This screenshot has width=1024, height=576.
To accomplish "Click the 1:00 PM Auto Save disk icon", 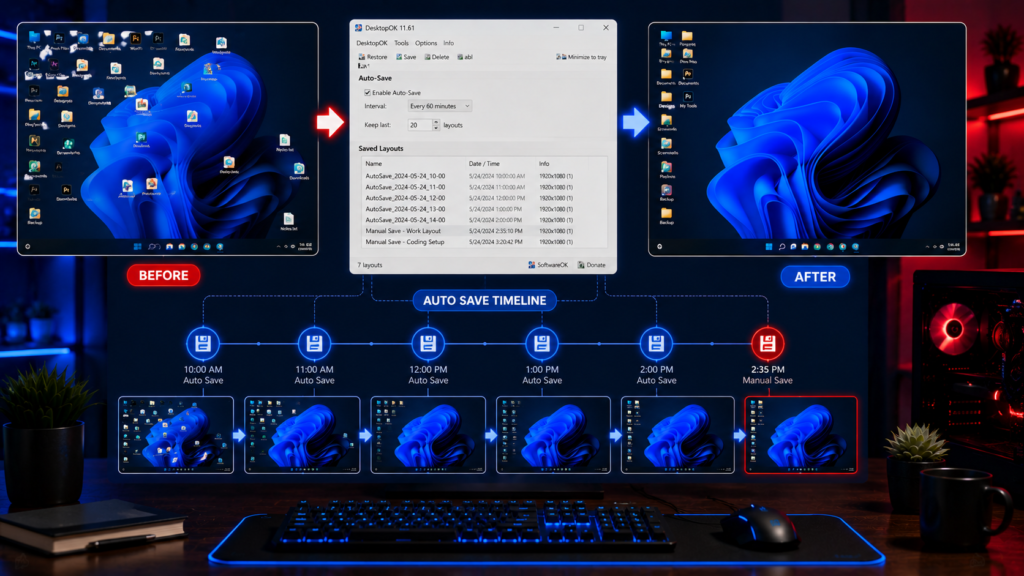I will point(542,344).
